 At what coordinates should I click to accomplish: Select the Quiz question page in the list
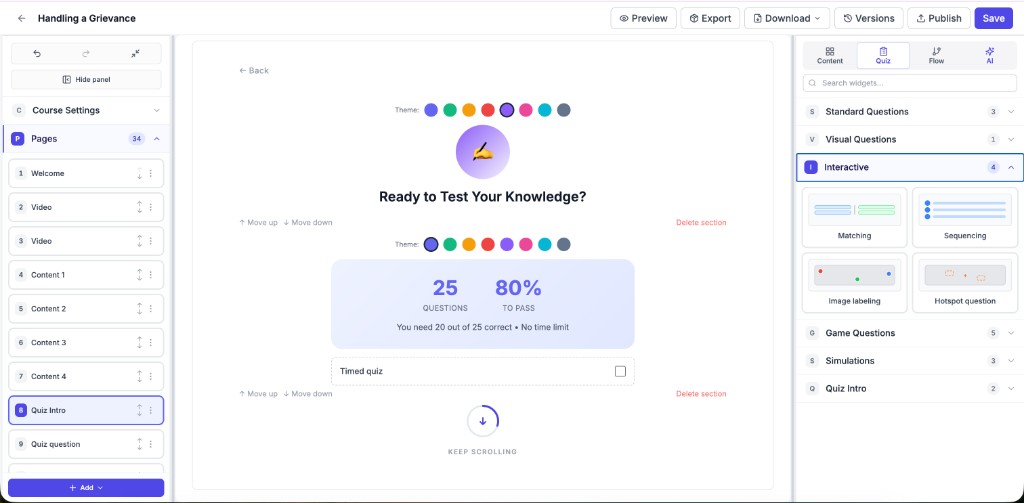pyautogui.click(x=86, y=444)
